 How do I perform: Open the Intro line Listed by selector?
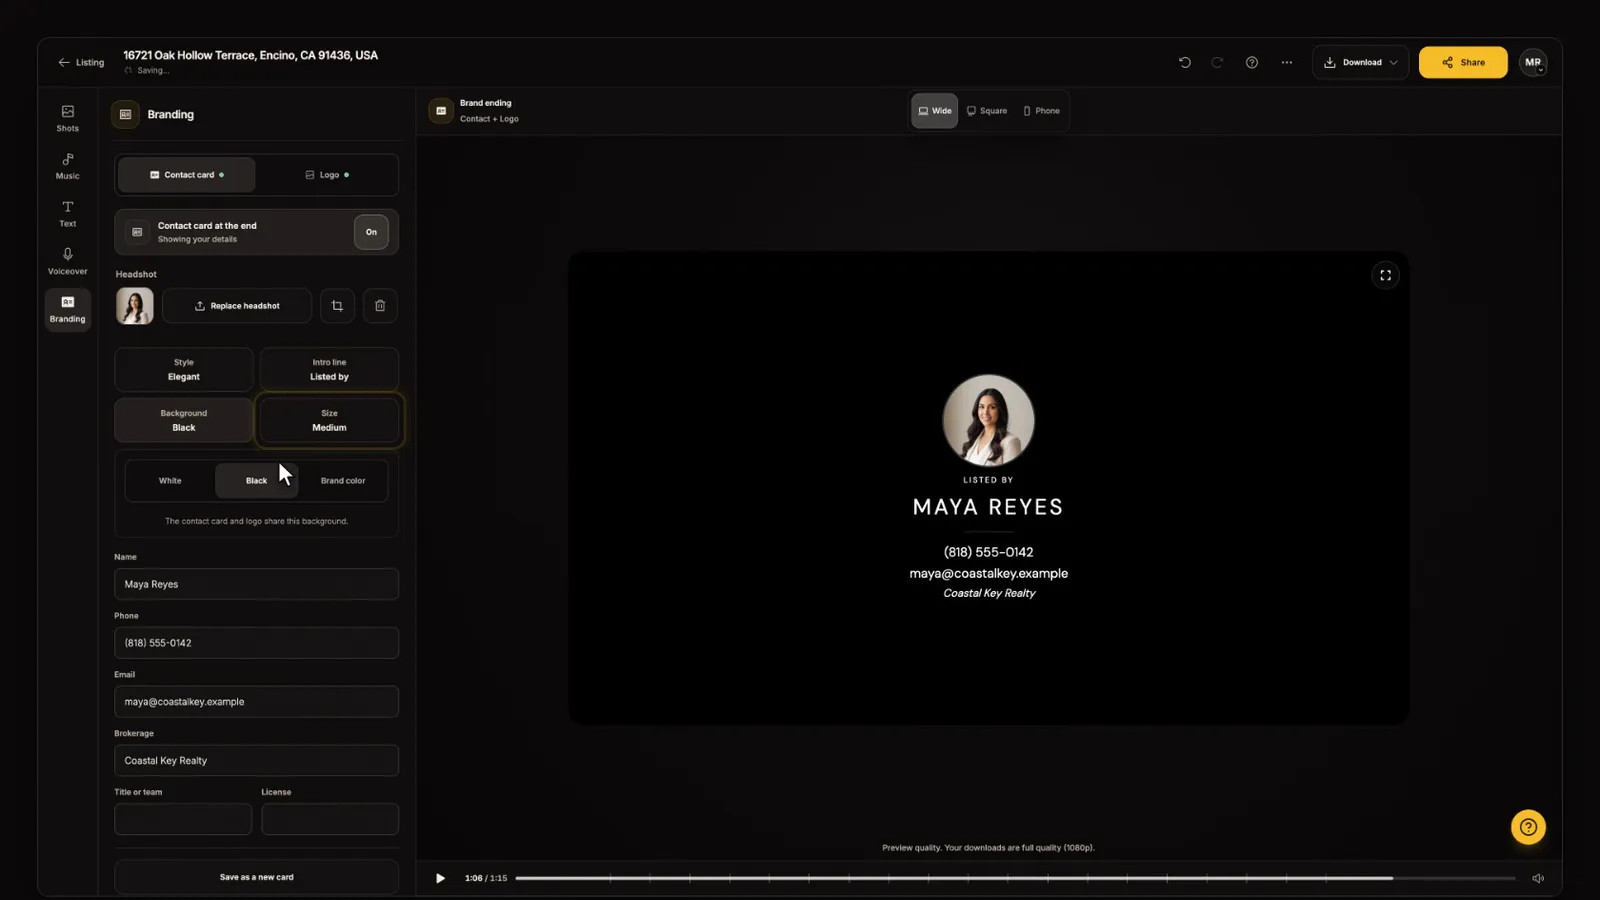coord(329,370)
